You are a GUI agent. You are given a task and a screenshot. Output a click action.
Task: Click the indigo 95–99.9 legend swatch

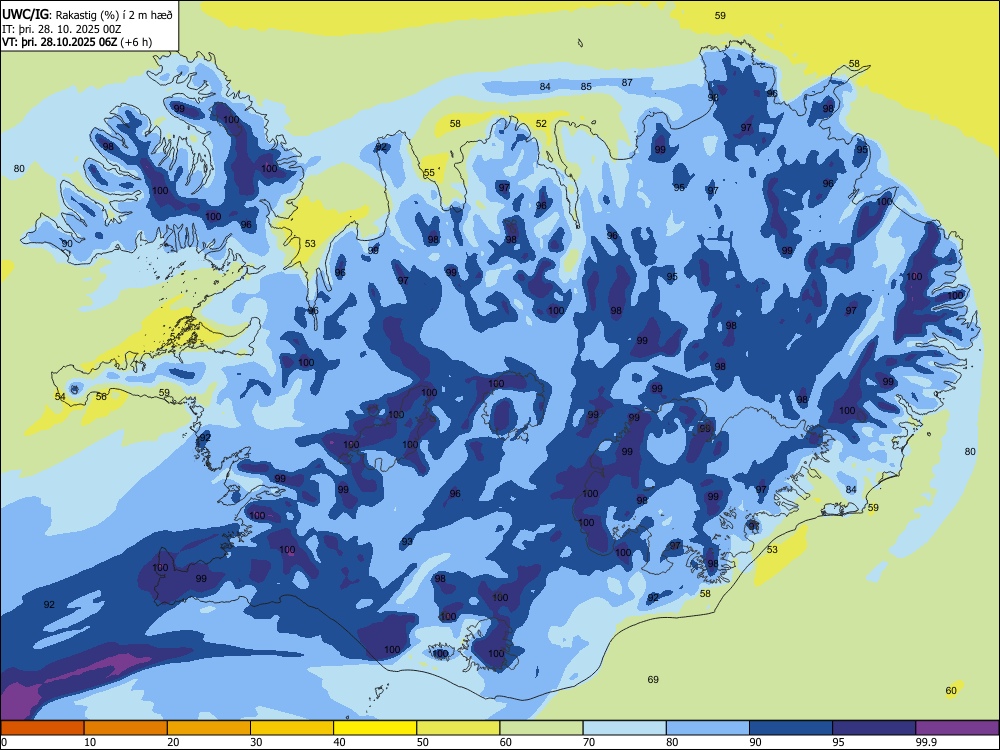874,728
